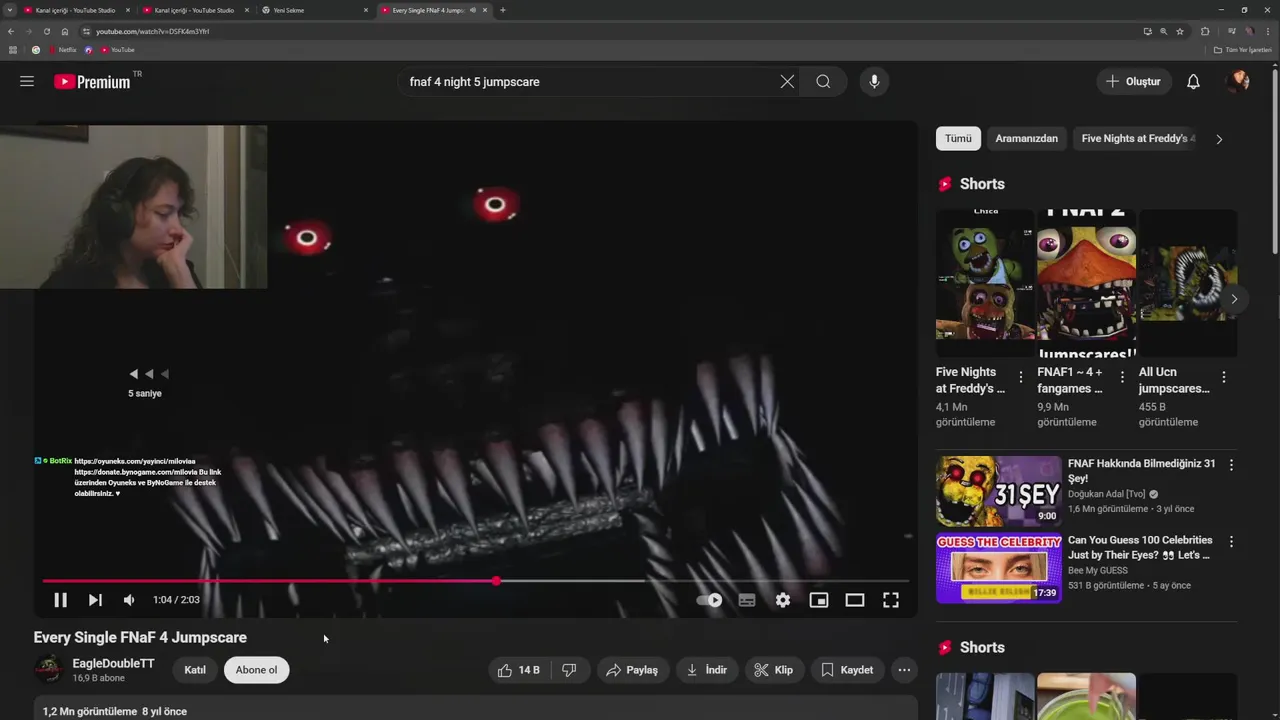Open the EagleDoubleTT channel avatar
Viewport: 1280px width, 720px height.
48,669
